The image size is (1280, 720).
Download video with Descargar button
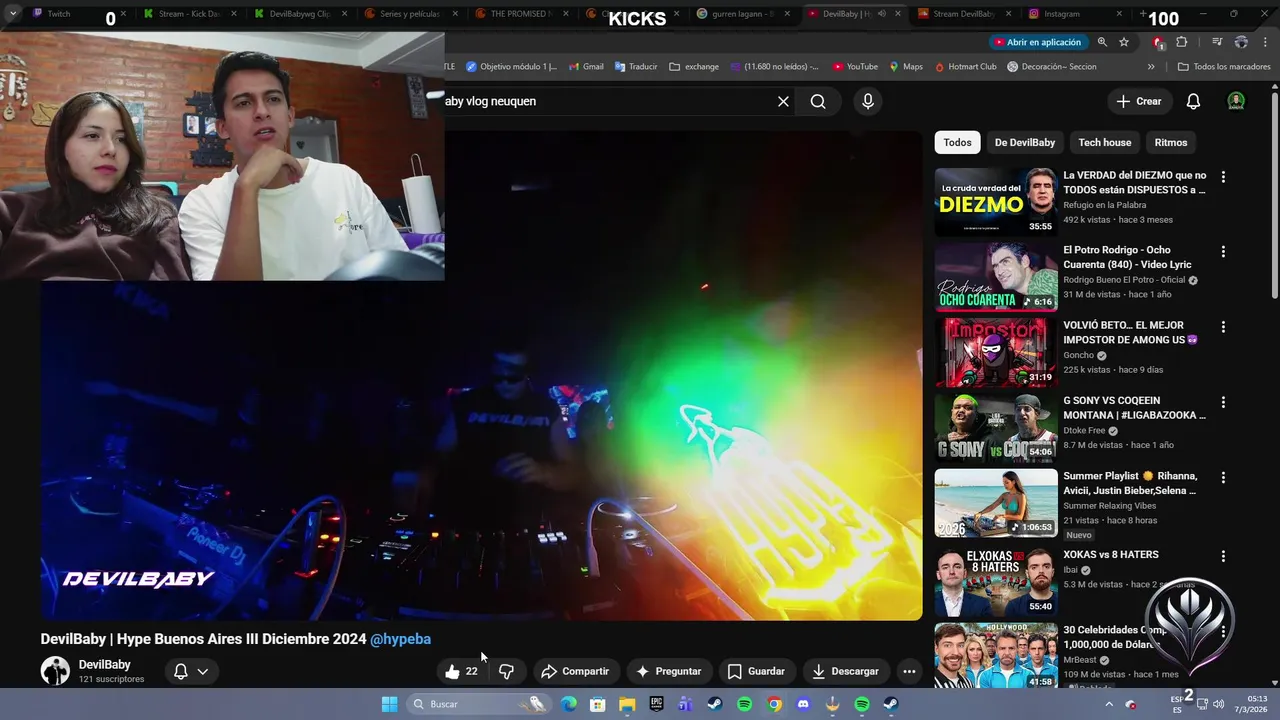pyautogui.click(x=845, y=671)
